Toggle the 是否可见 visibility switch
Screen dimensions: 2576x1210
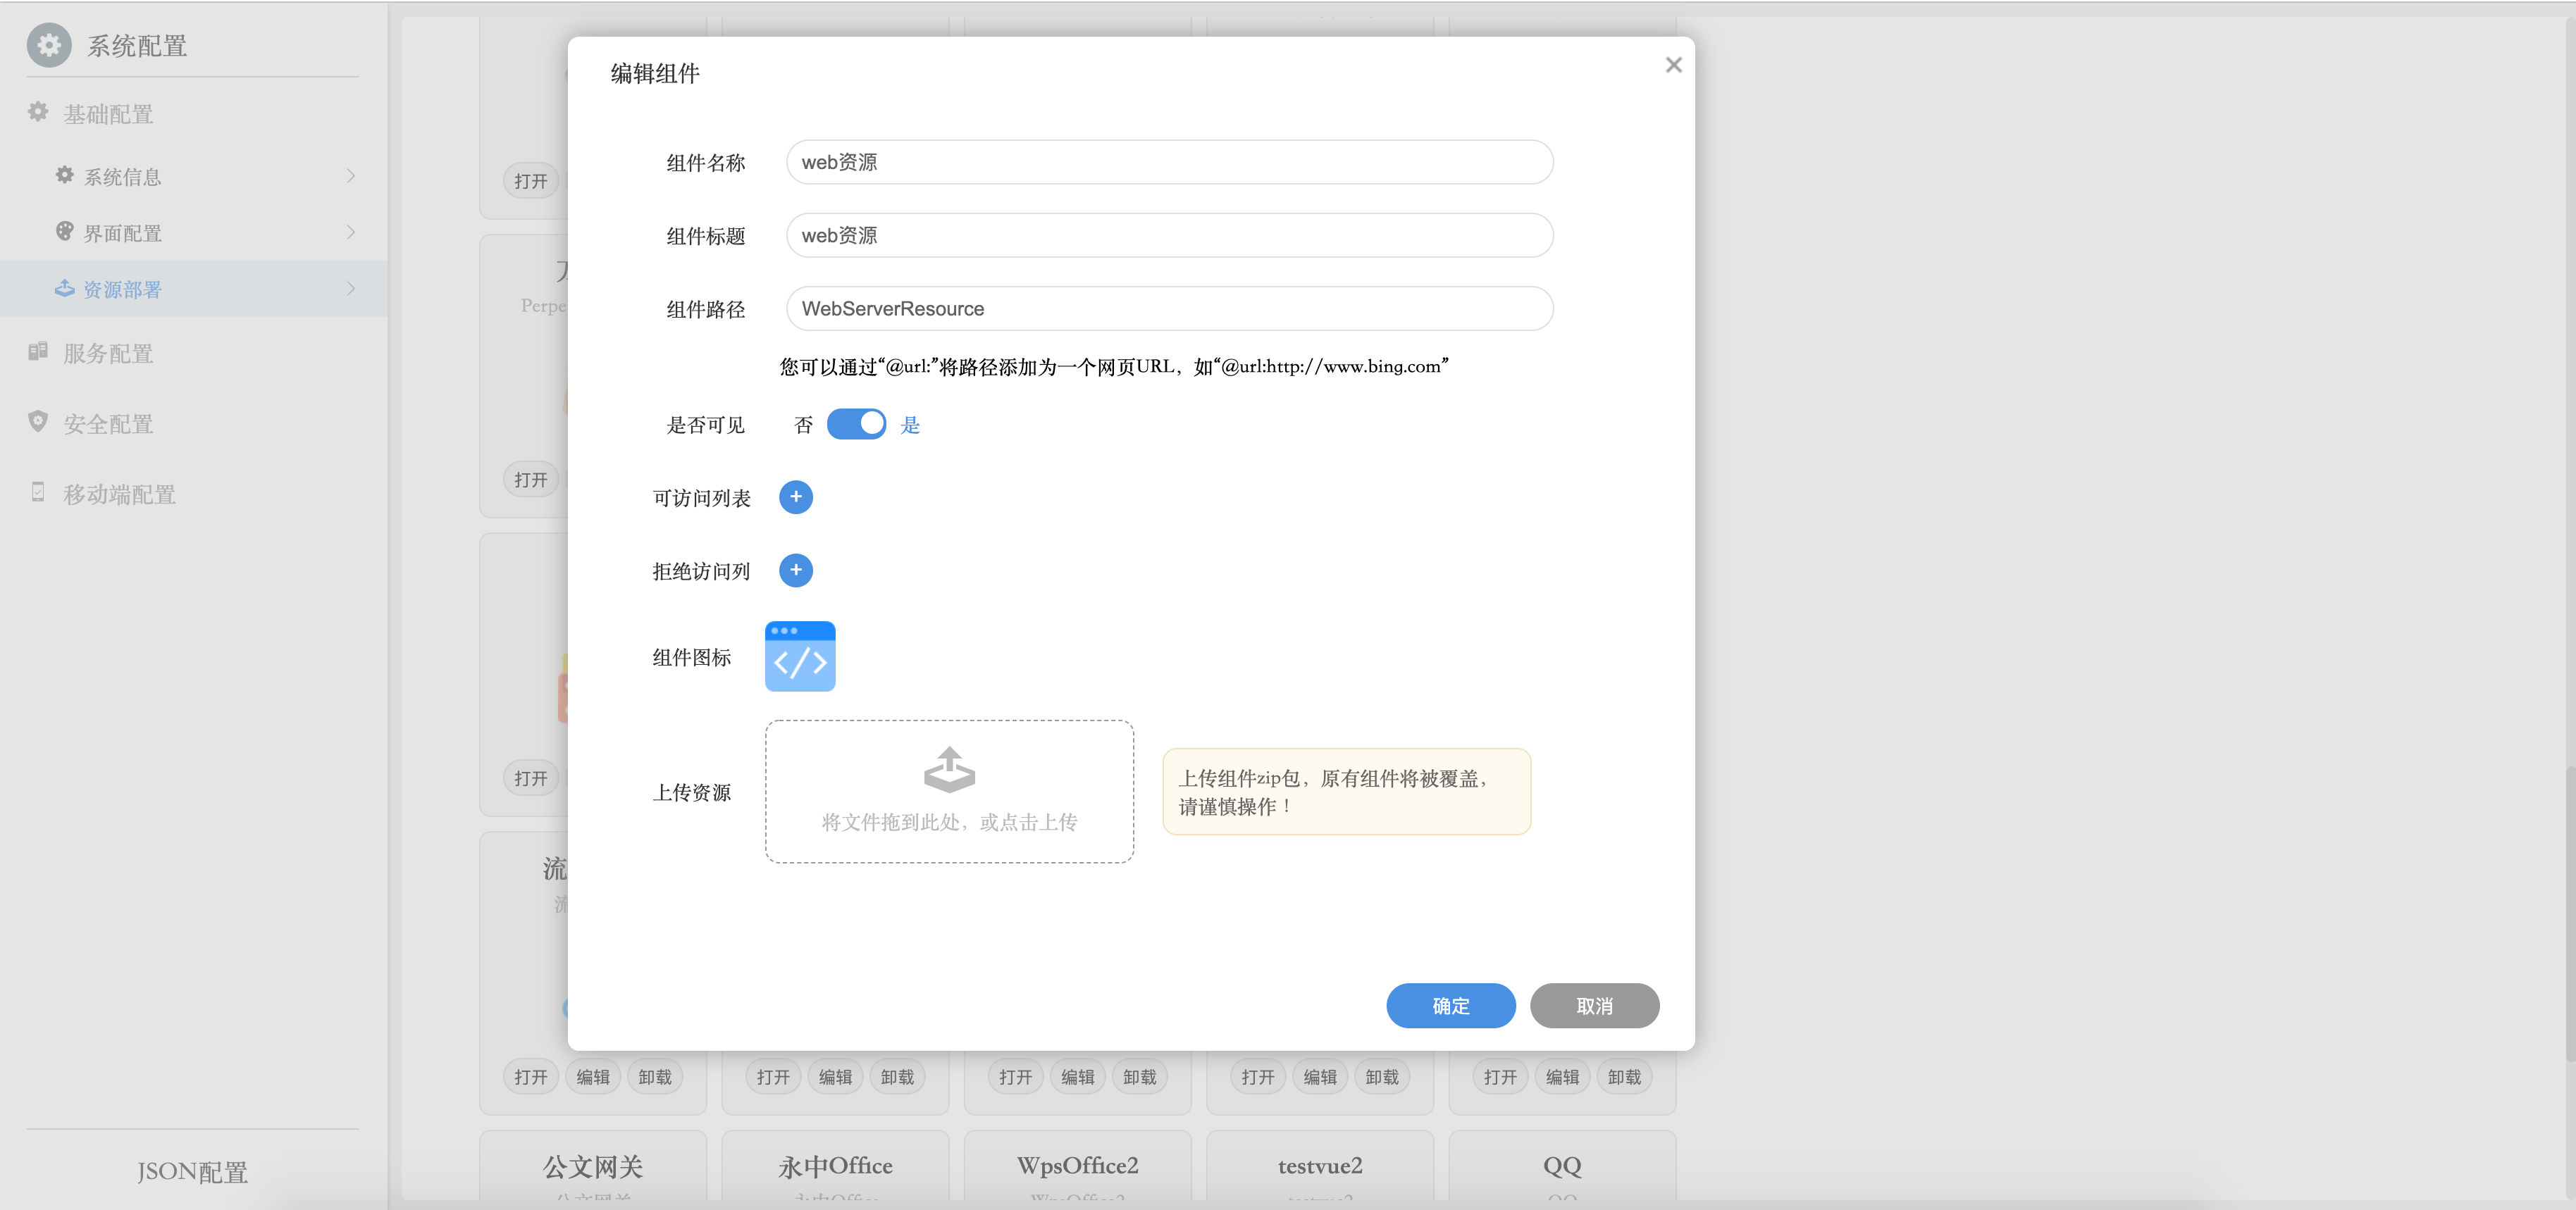(x=856, y=424)
